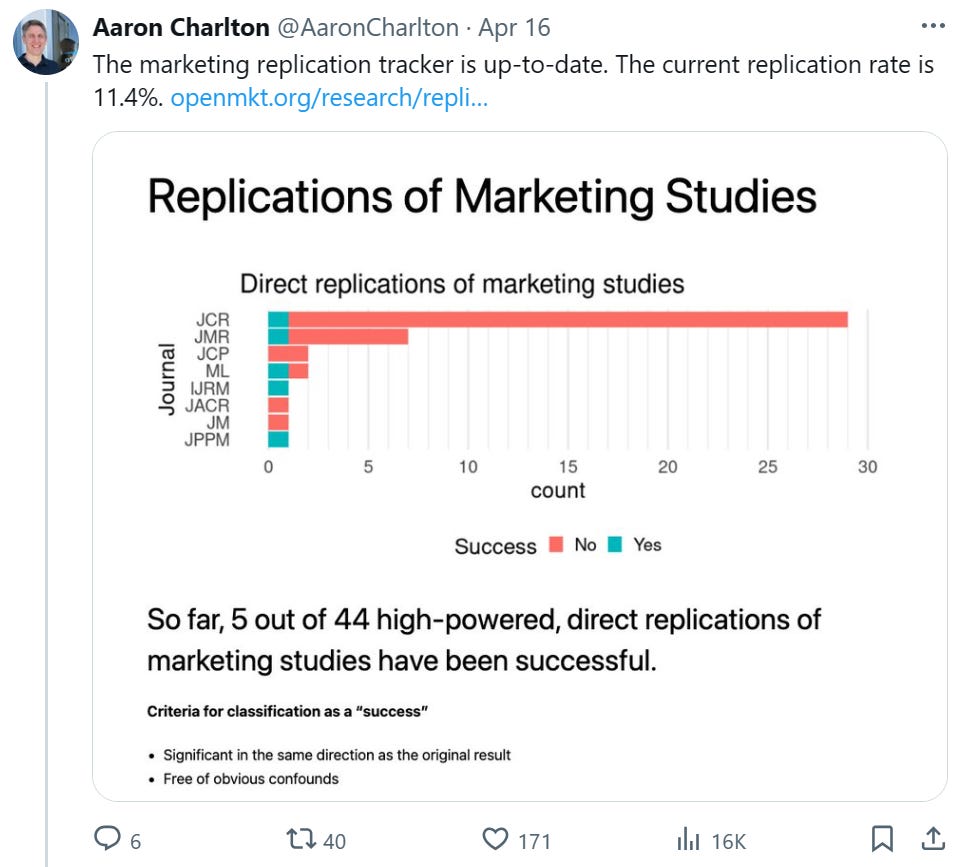
Task: Open Aaron Charlton's profile picture
Action: [x=46, y=42]
